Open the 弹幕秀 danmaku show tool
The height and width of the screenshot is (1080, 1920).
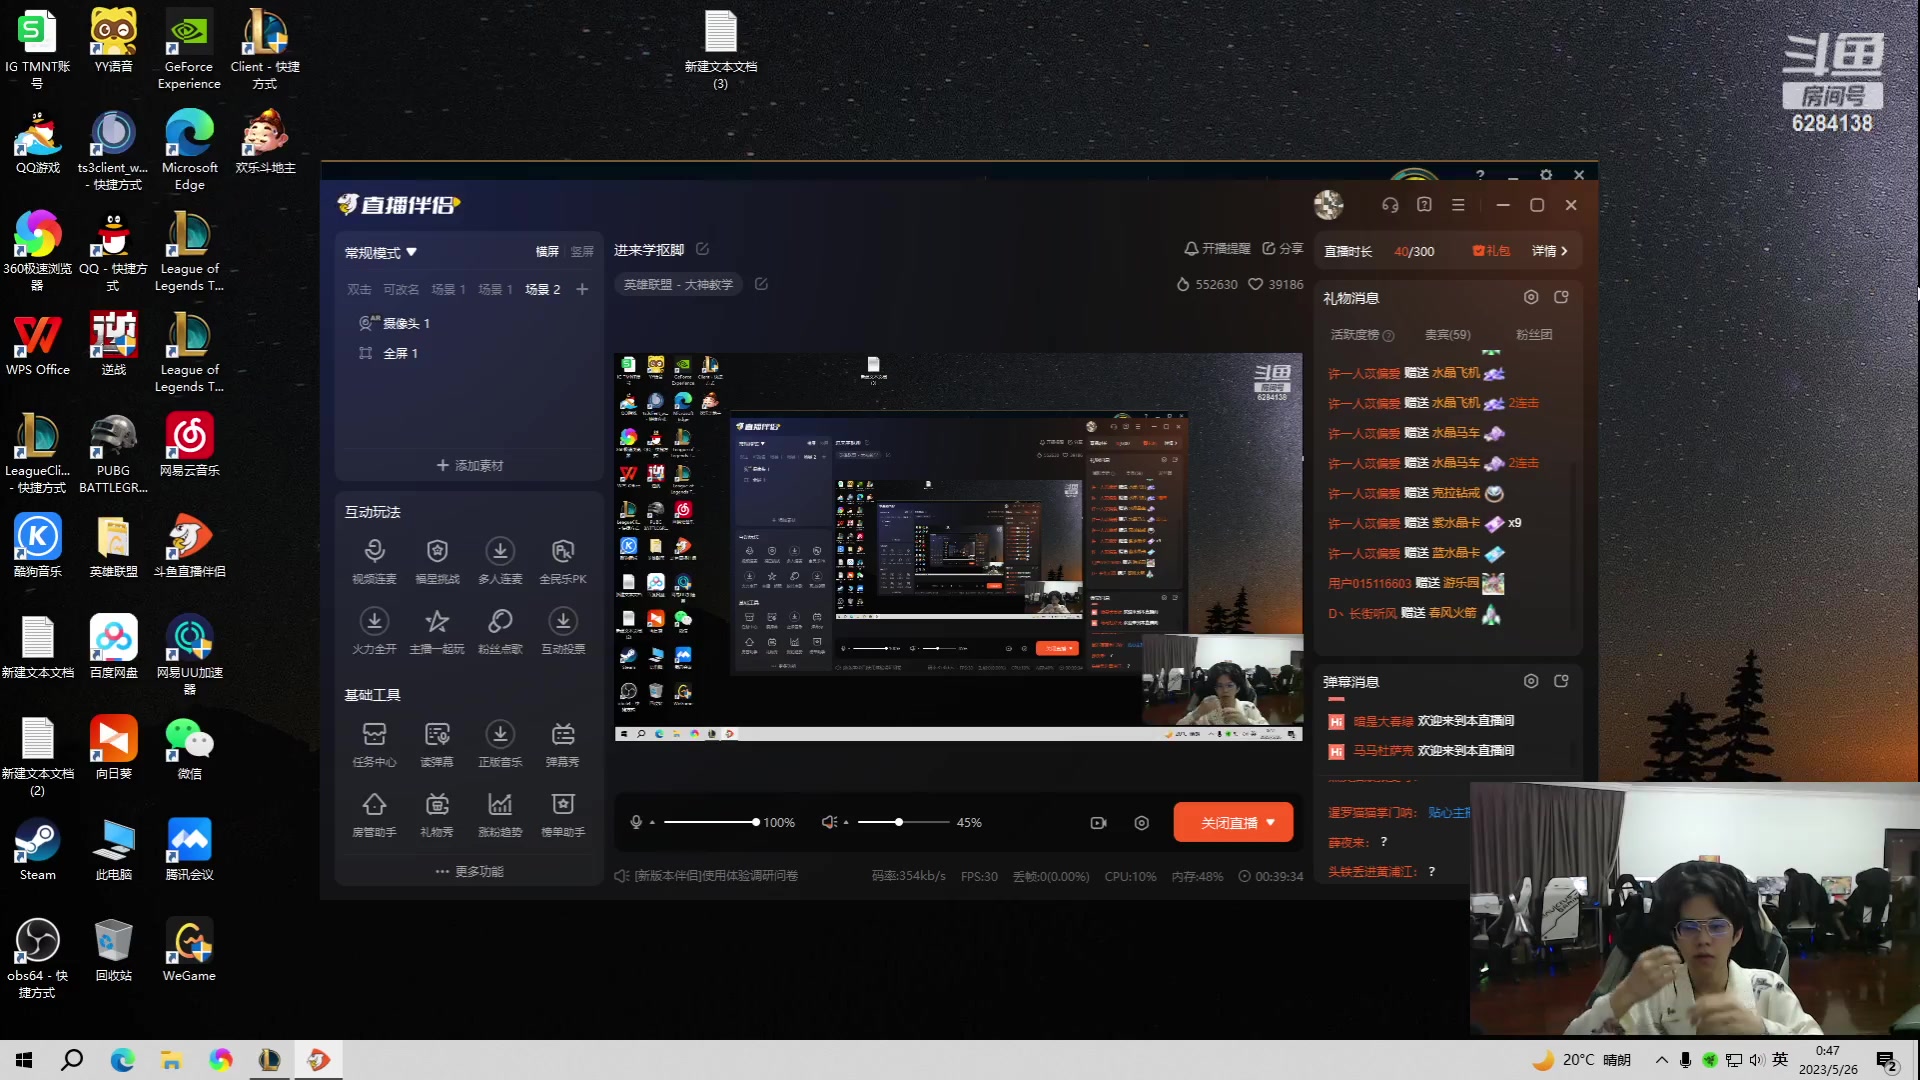coord(563,744)
